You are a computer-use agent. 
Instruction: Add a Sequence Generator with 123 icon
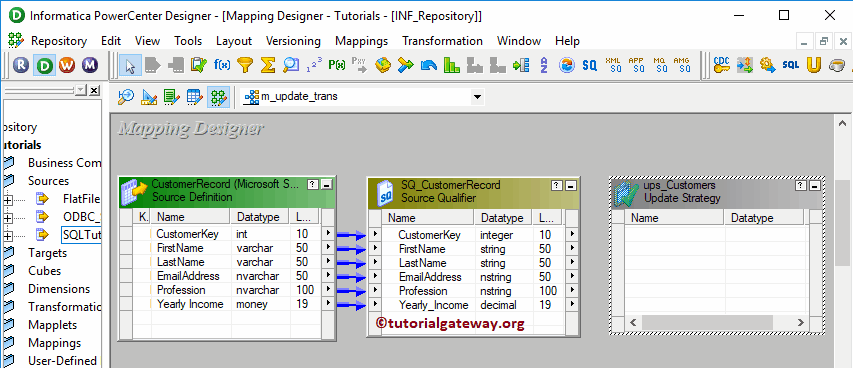[314, 65]
